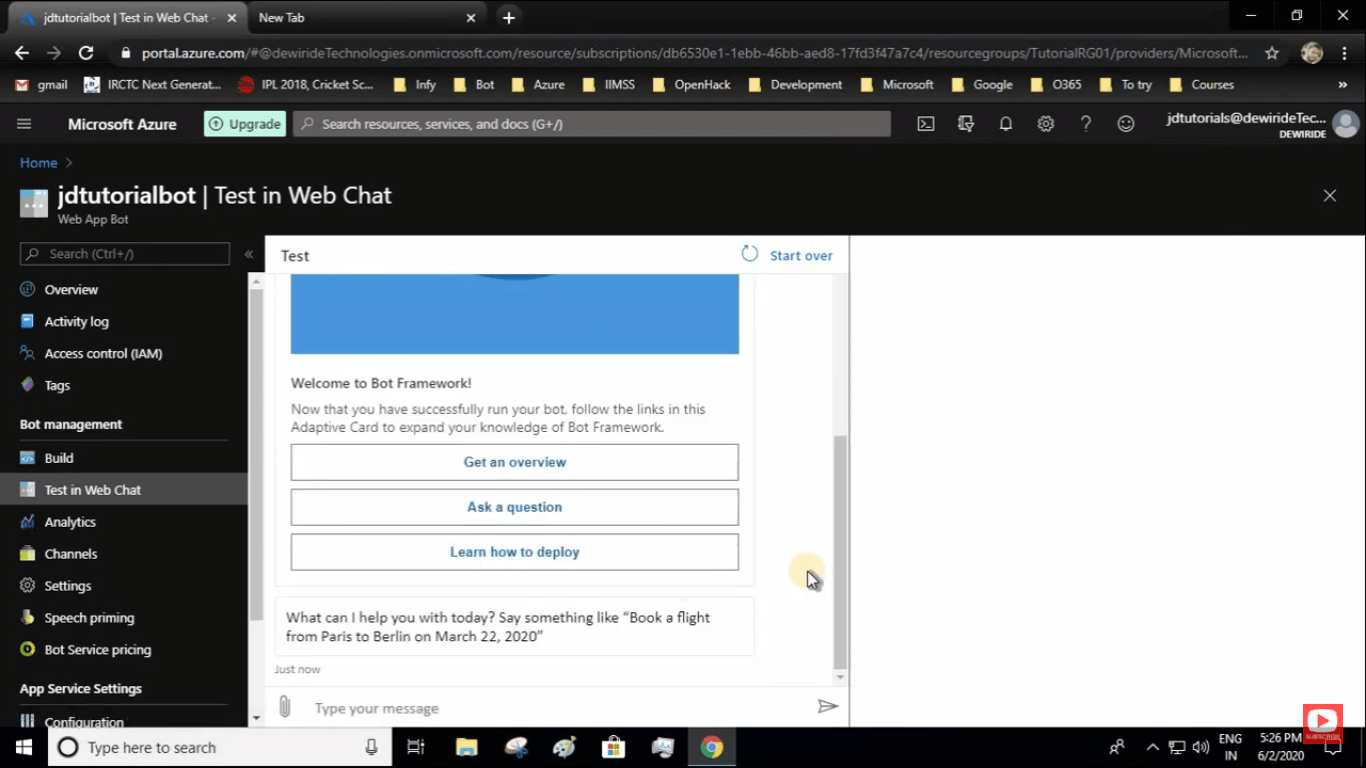Click the Get an overview button
The width and height of the screenshot is (1366, 768).
515,462
